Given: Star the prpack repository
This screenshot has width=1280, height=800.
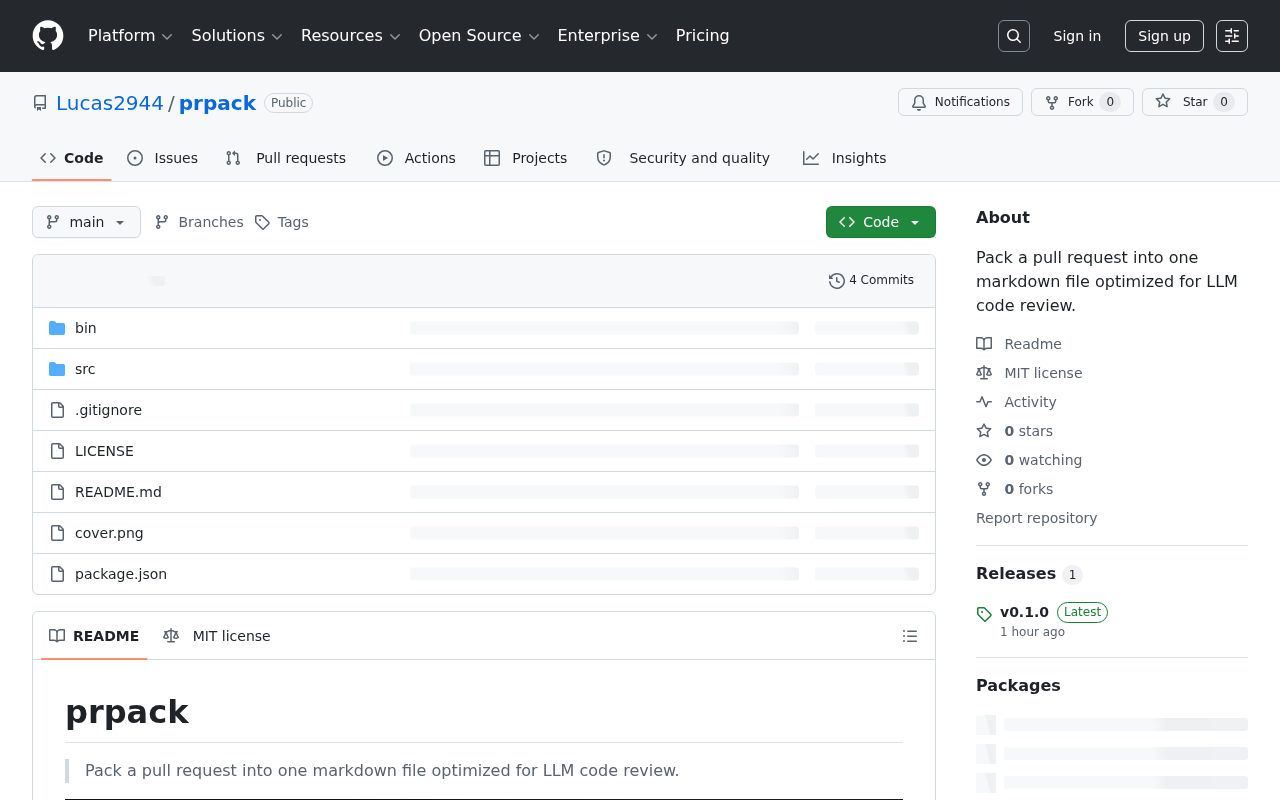Looking at the screenshot, I should click(x=1195, y=102).
